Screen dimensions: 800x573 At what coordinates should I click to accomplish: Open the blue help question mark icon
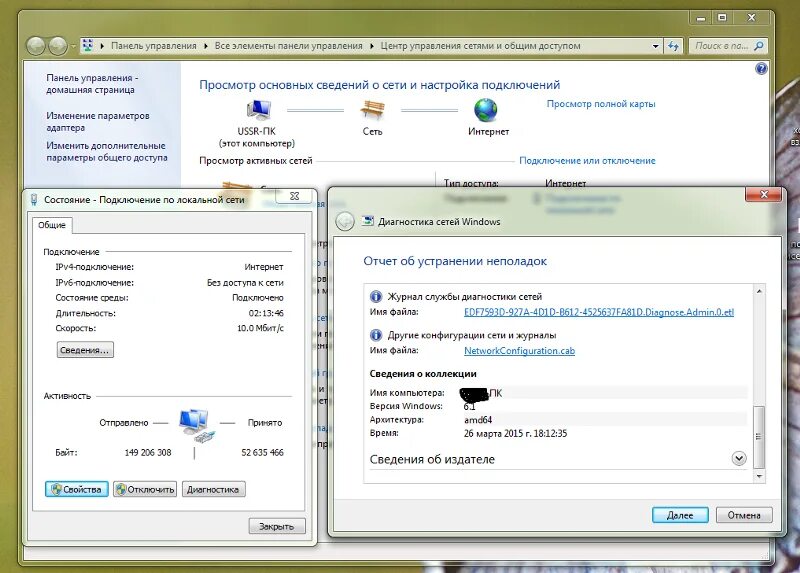(761, 68)
